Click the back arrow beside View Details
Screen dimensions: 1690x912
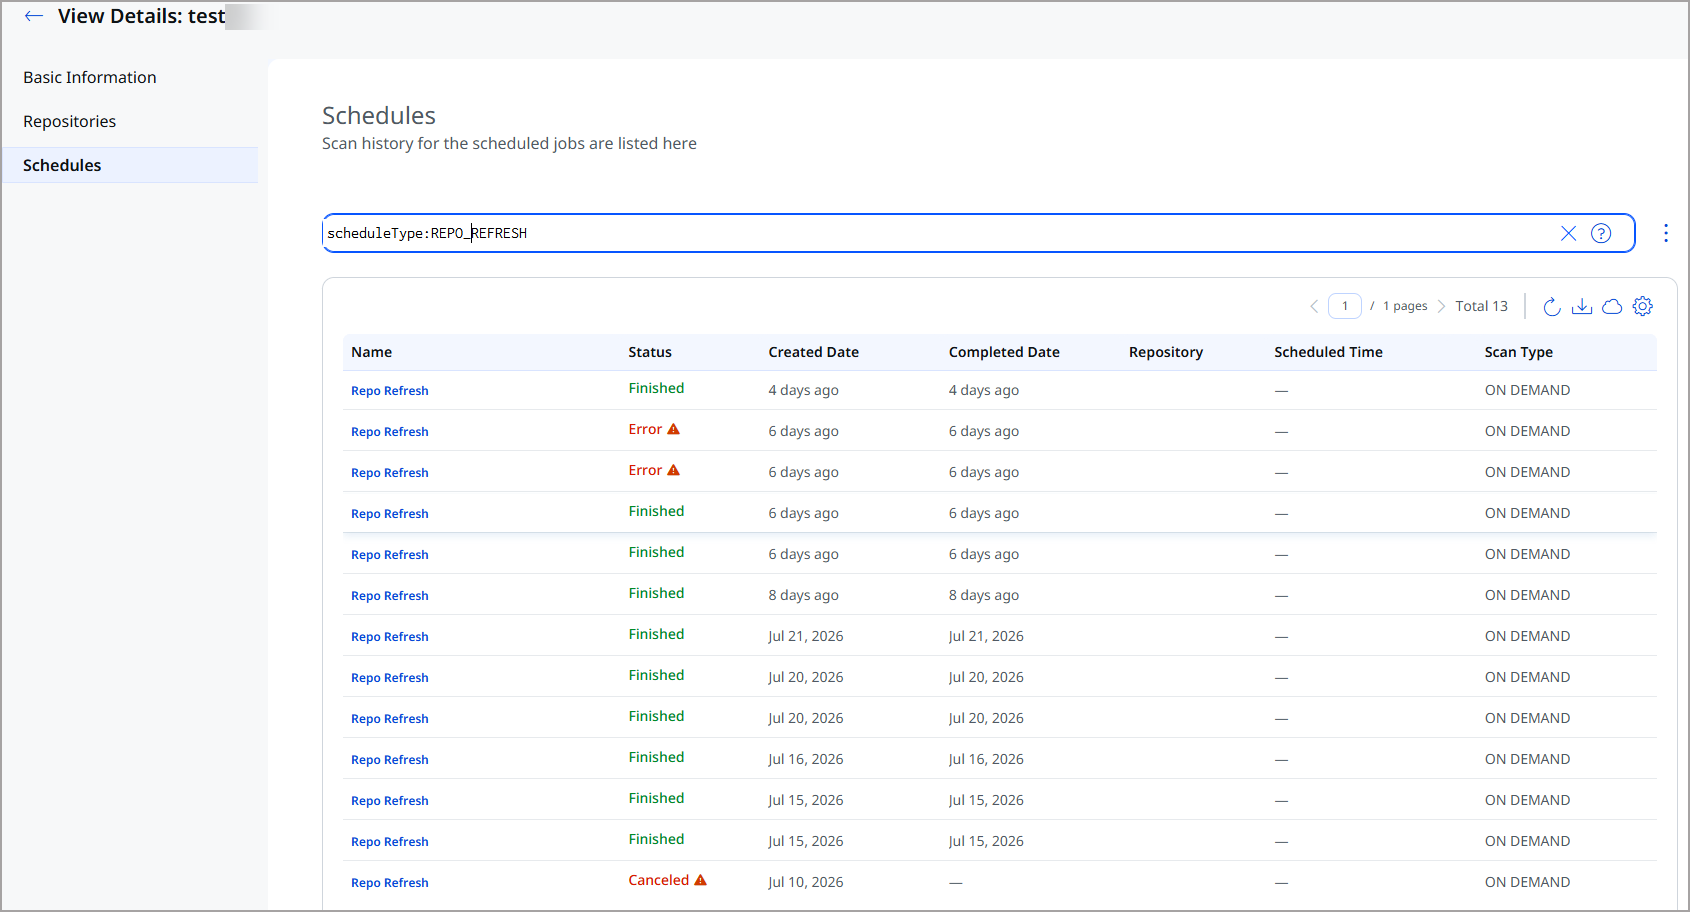point(34,16)
